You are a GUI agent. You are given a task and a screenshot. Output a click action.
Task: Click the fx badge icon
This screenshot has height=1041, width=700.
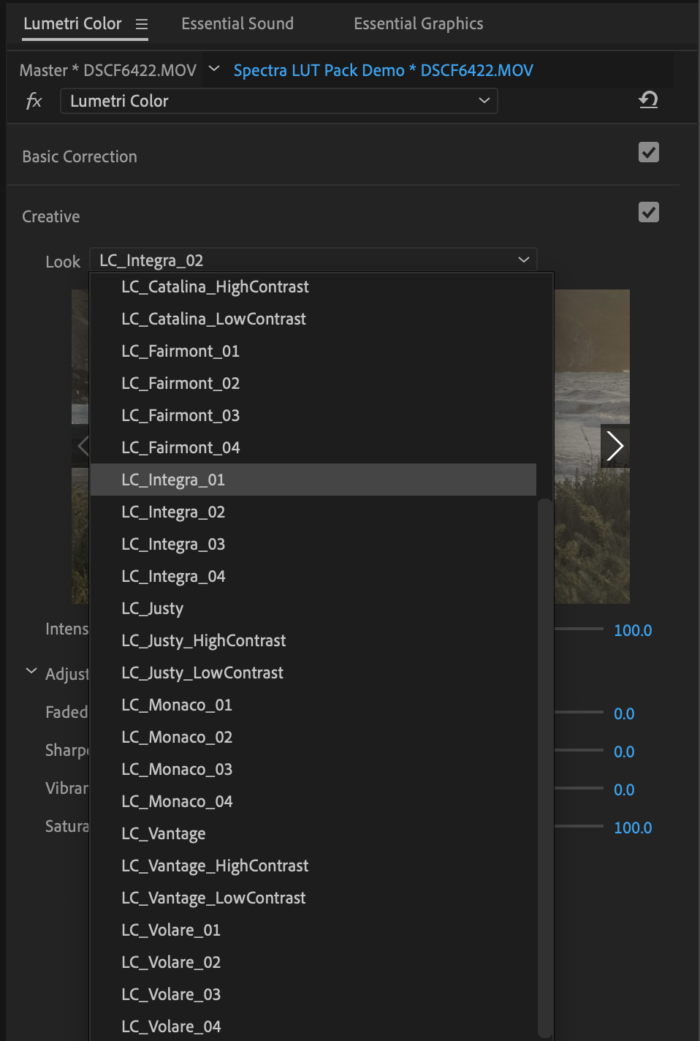pyautogui.click(x=34, y=101)
